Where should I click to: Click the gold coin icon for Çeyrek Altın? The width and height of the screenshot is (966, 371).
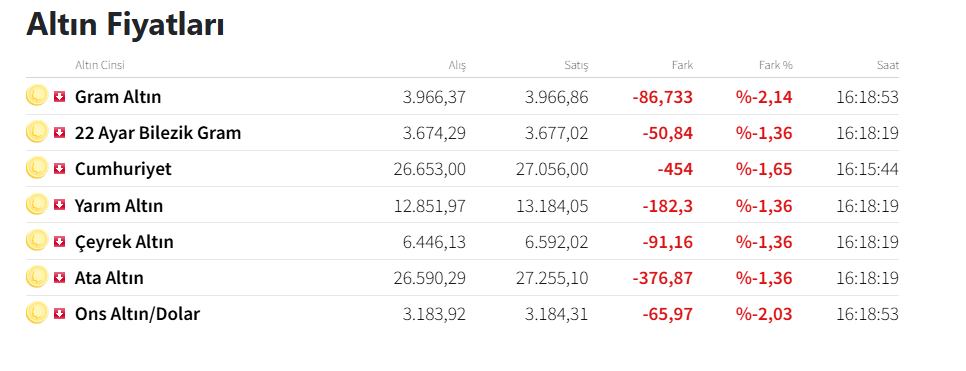37,240
